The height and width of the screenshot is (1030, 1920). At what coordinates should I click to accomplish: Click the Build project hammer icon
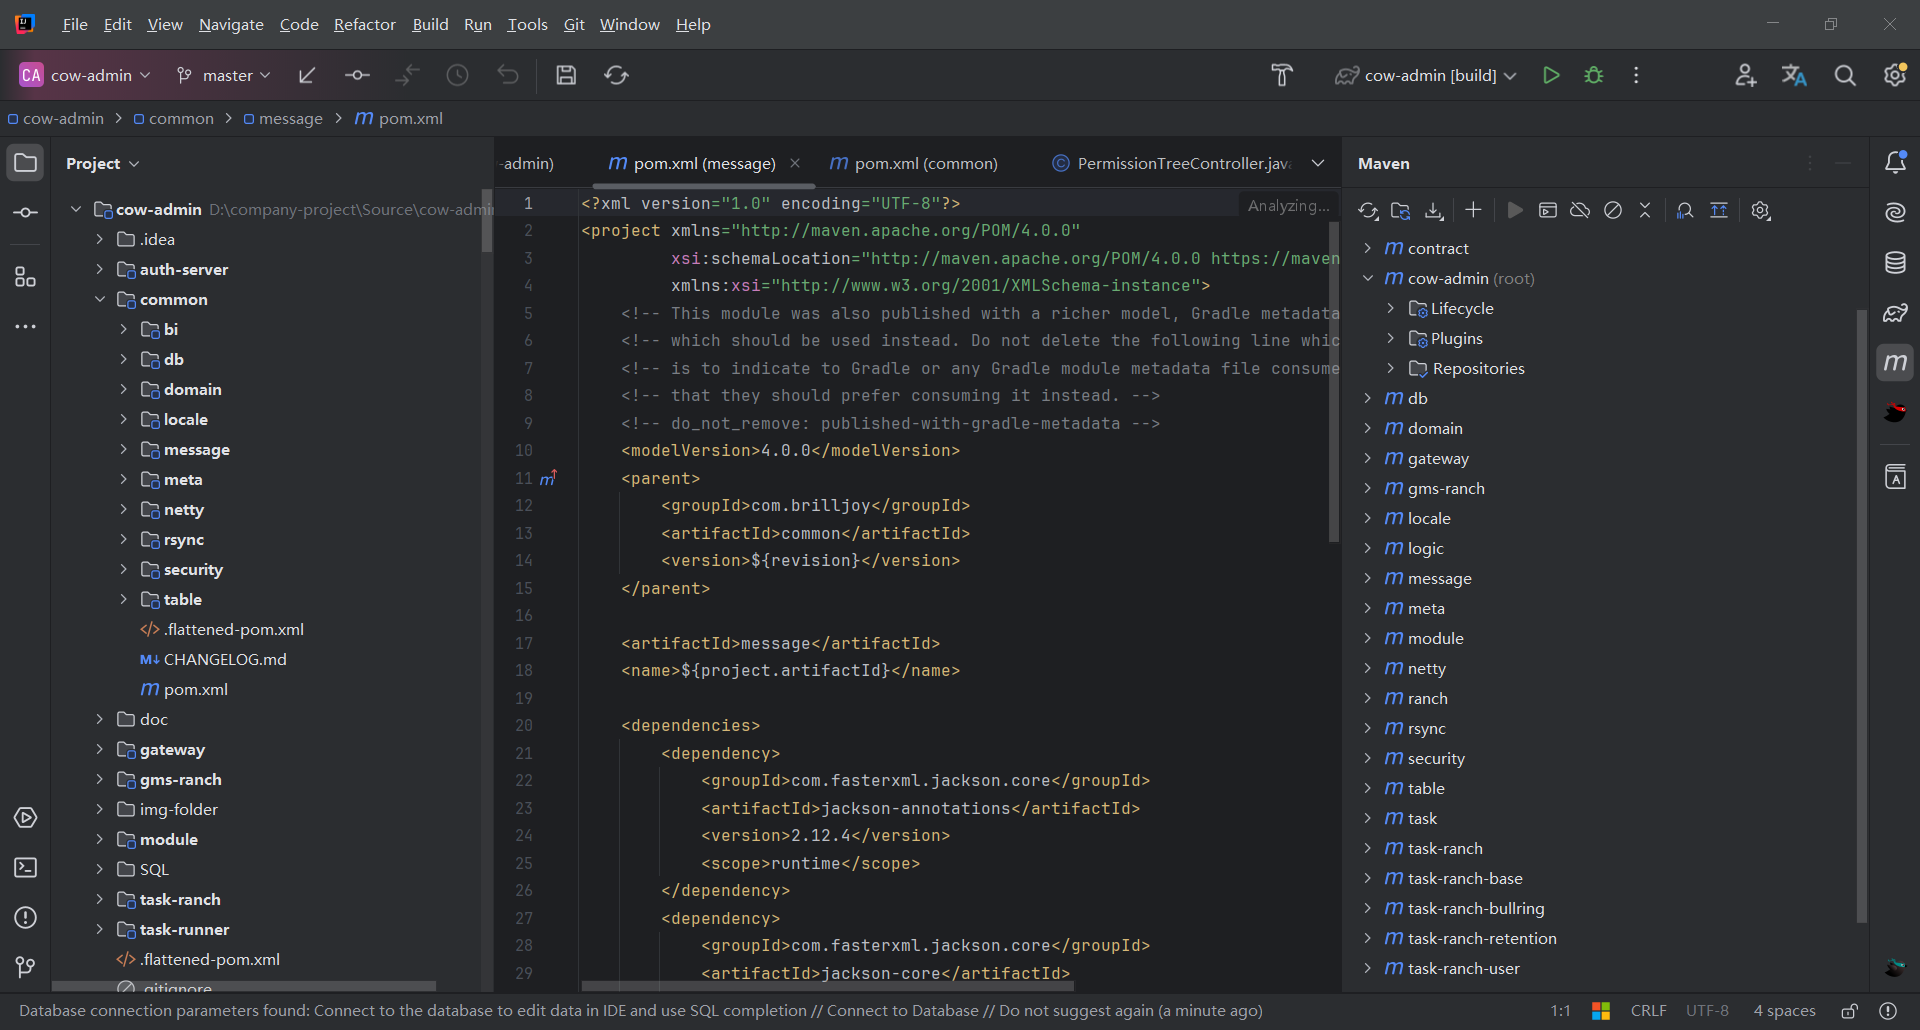[1282, 75]
